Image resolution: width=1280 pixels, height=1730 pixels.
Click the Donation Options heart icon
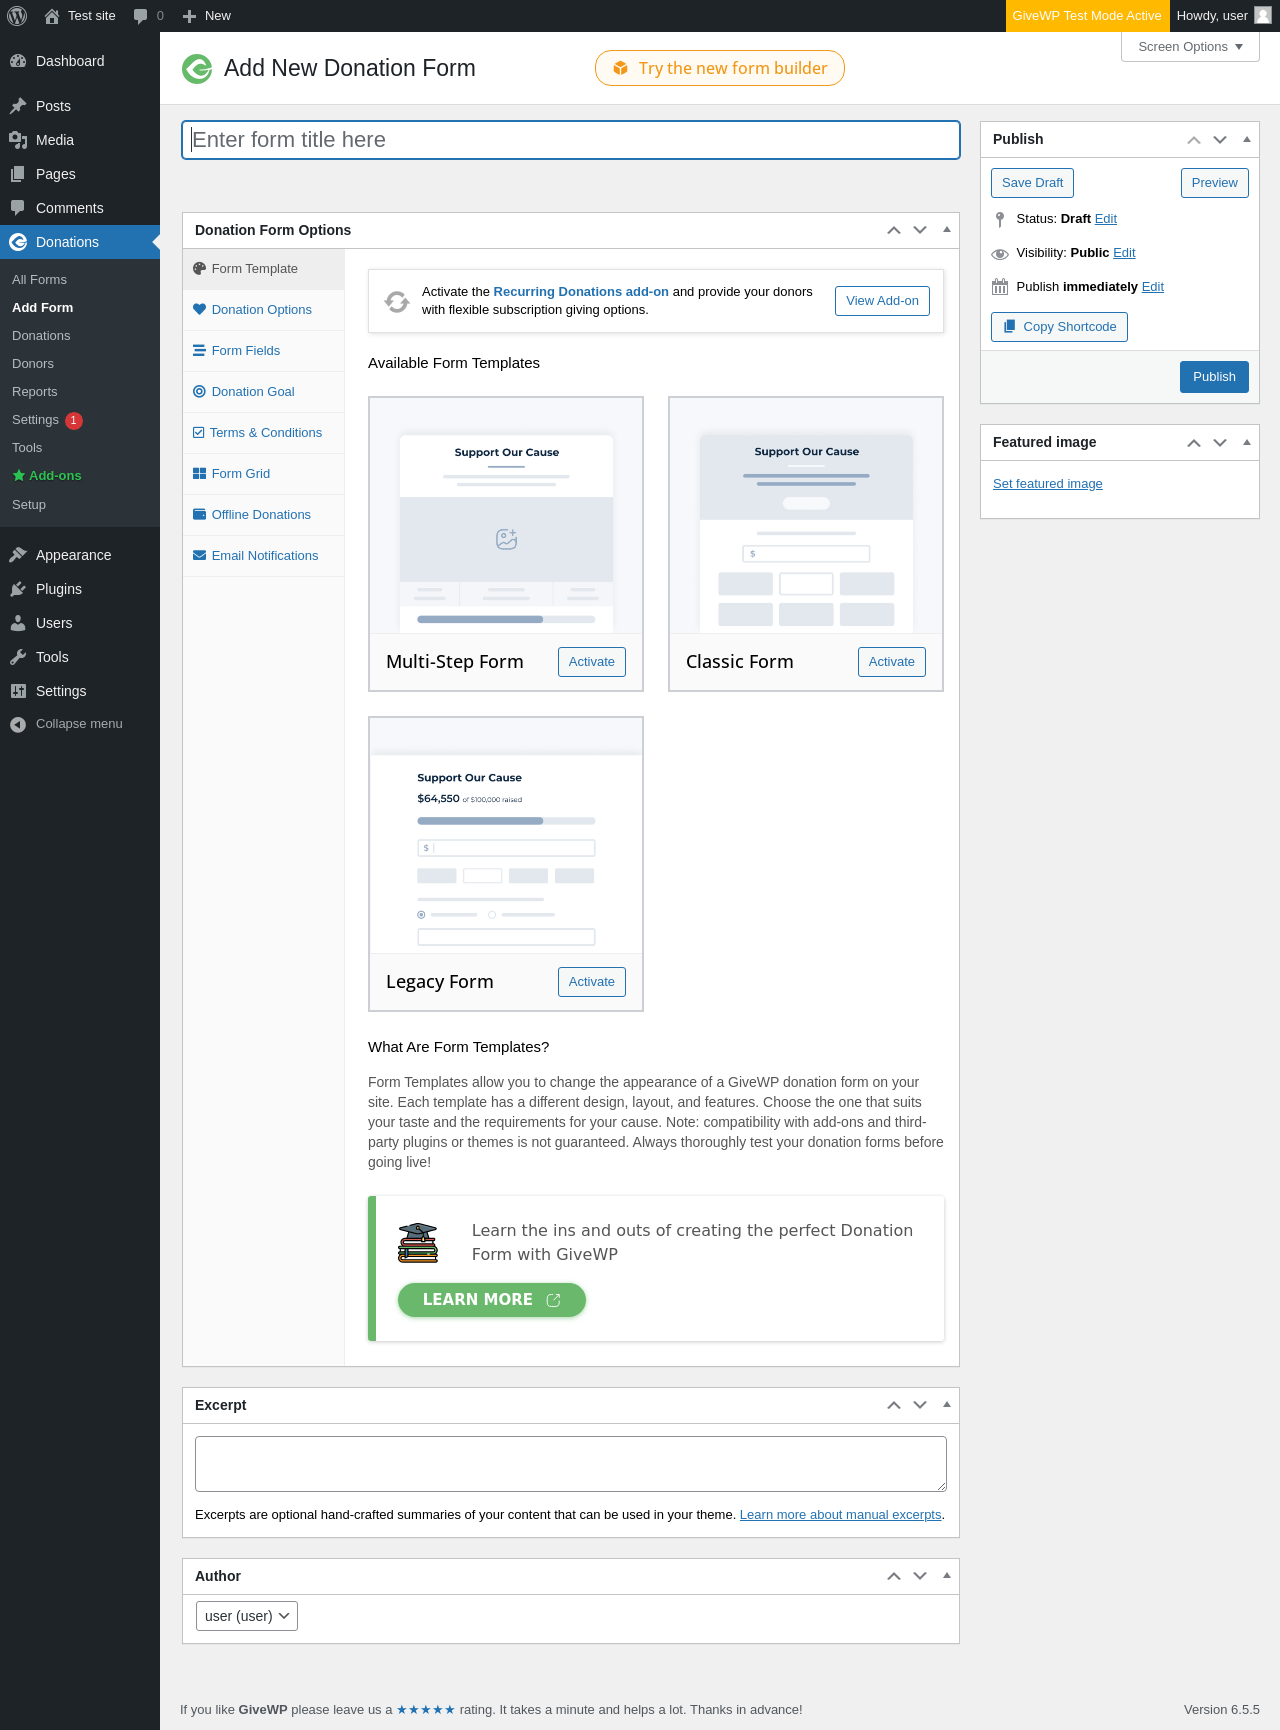pos(200,310)
